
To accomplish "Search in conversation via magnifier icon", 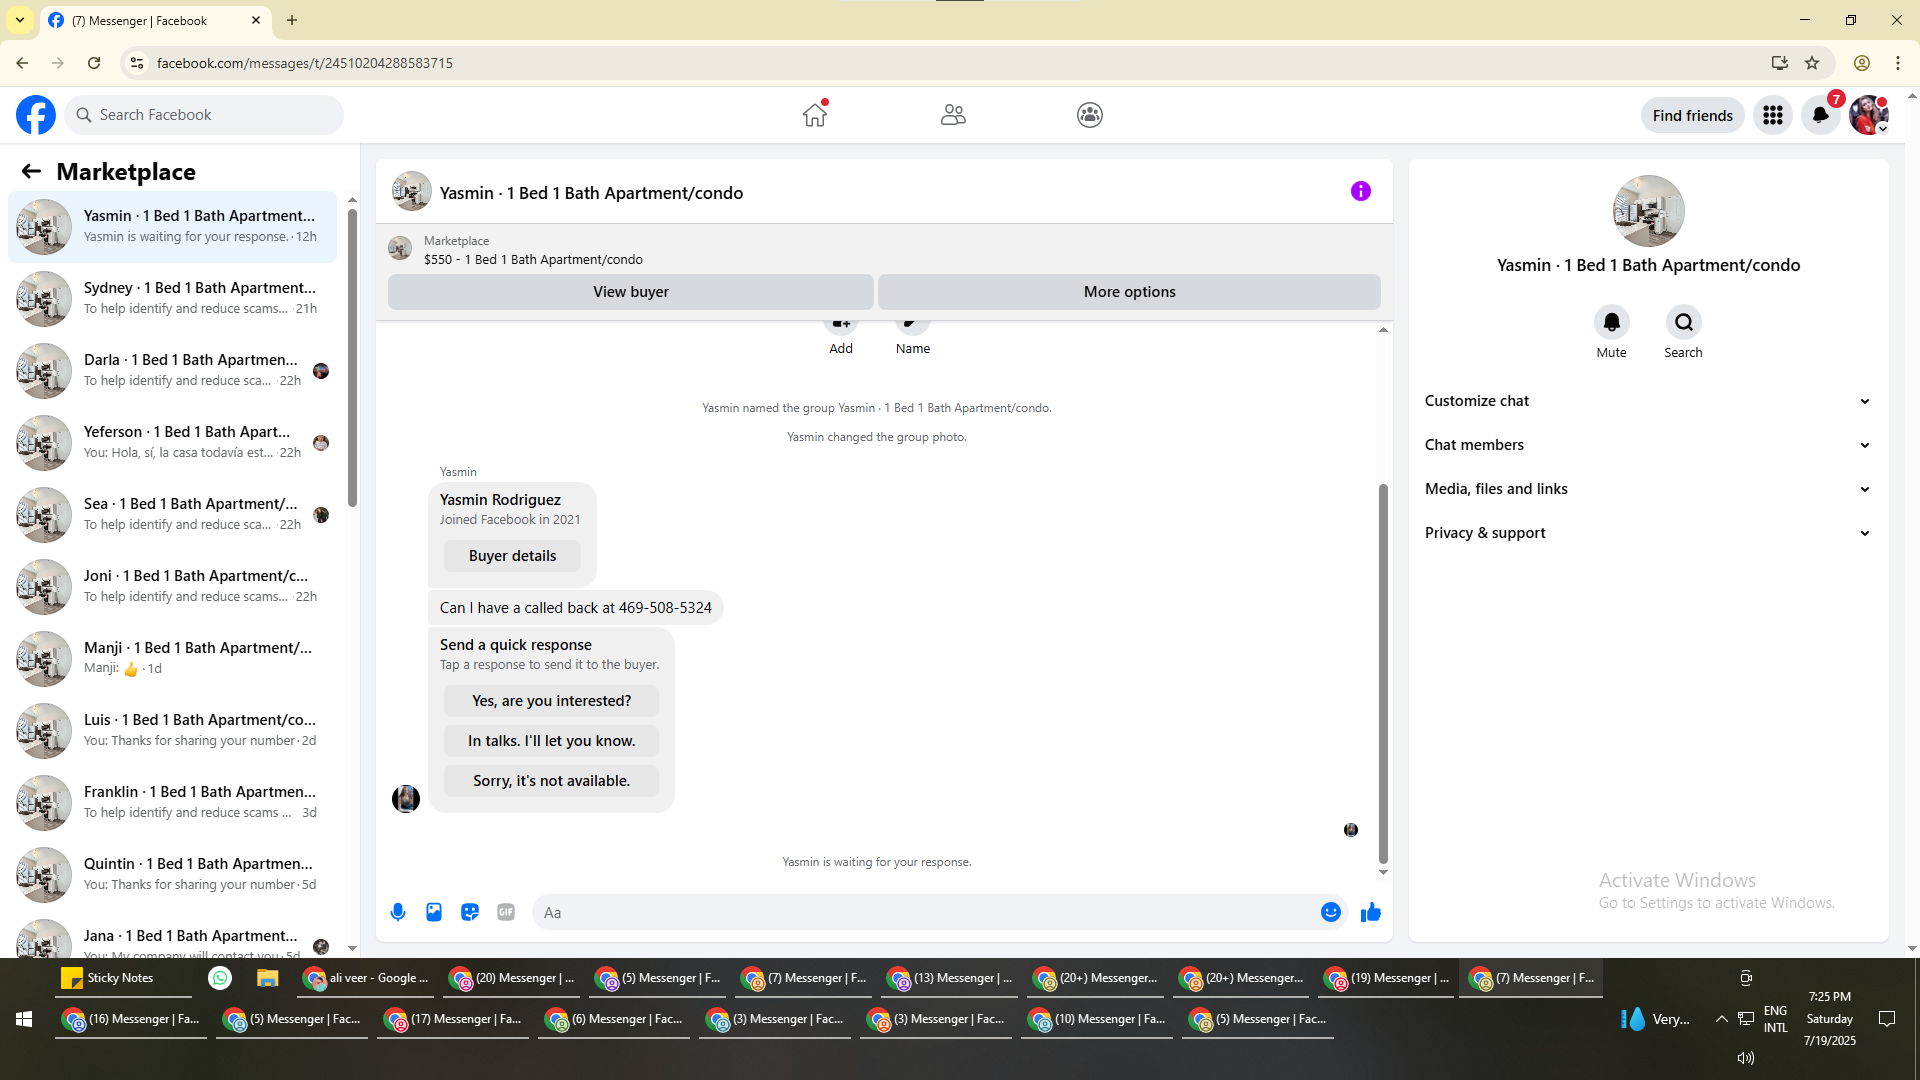I will click(x=1683, y=322).
